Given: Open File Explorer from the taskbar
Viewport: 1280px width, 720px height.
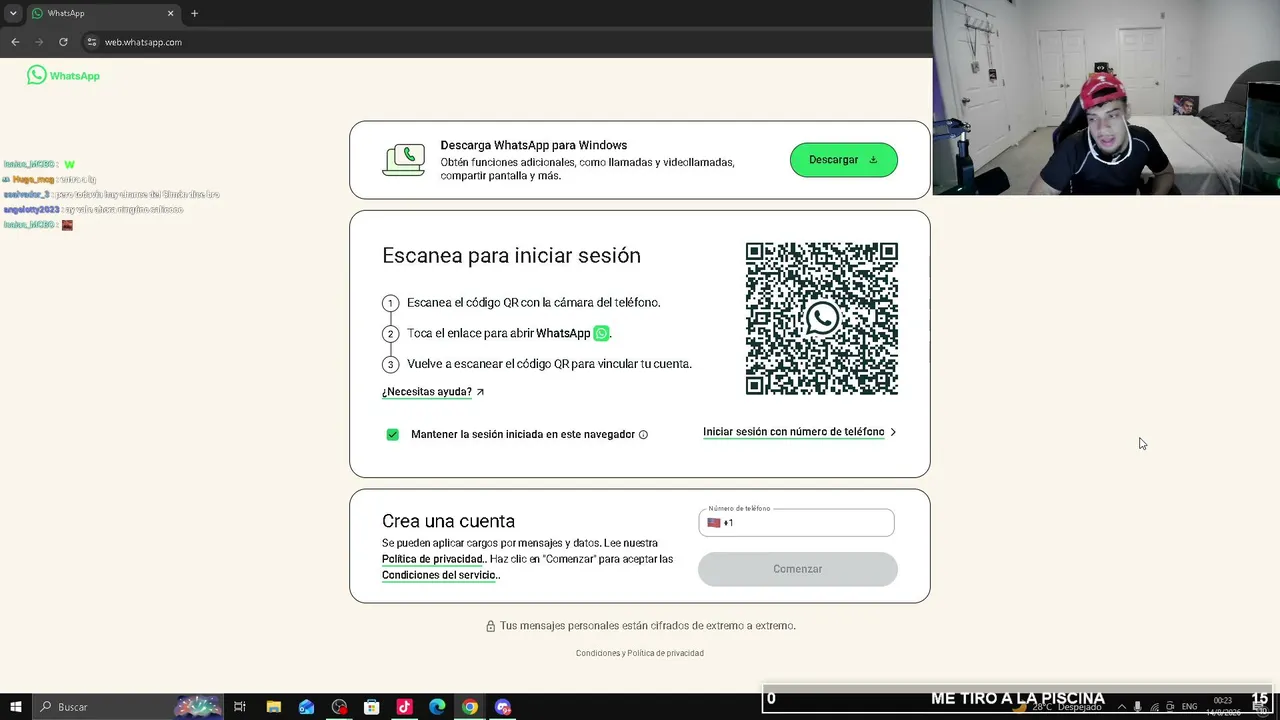Looking at the screenshot, I should click(x=273, y=707).
